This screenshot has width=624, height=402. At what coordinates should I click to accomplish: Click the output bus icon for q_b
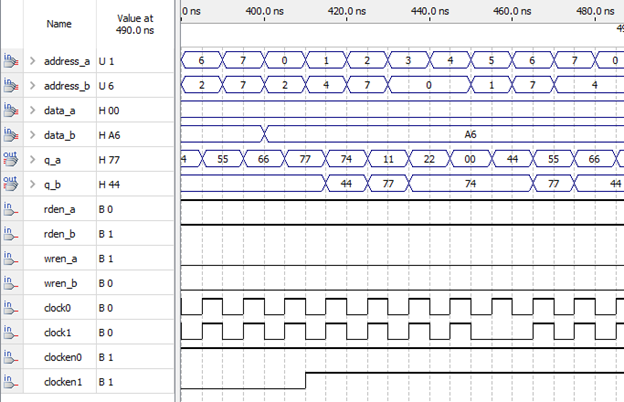pyautogui.click(x=12, y=183)
